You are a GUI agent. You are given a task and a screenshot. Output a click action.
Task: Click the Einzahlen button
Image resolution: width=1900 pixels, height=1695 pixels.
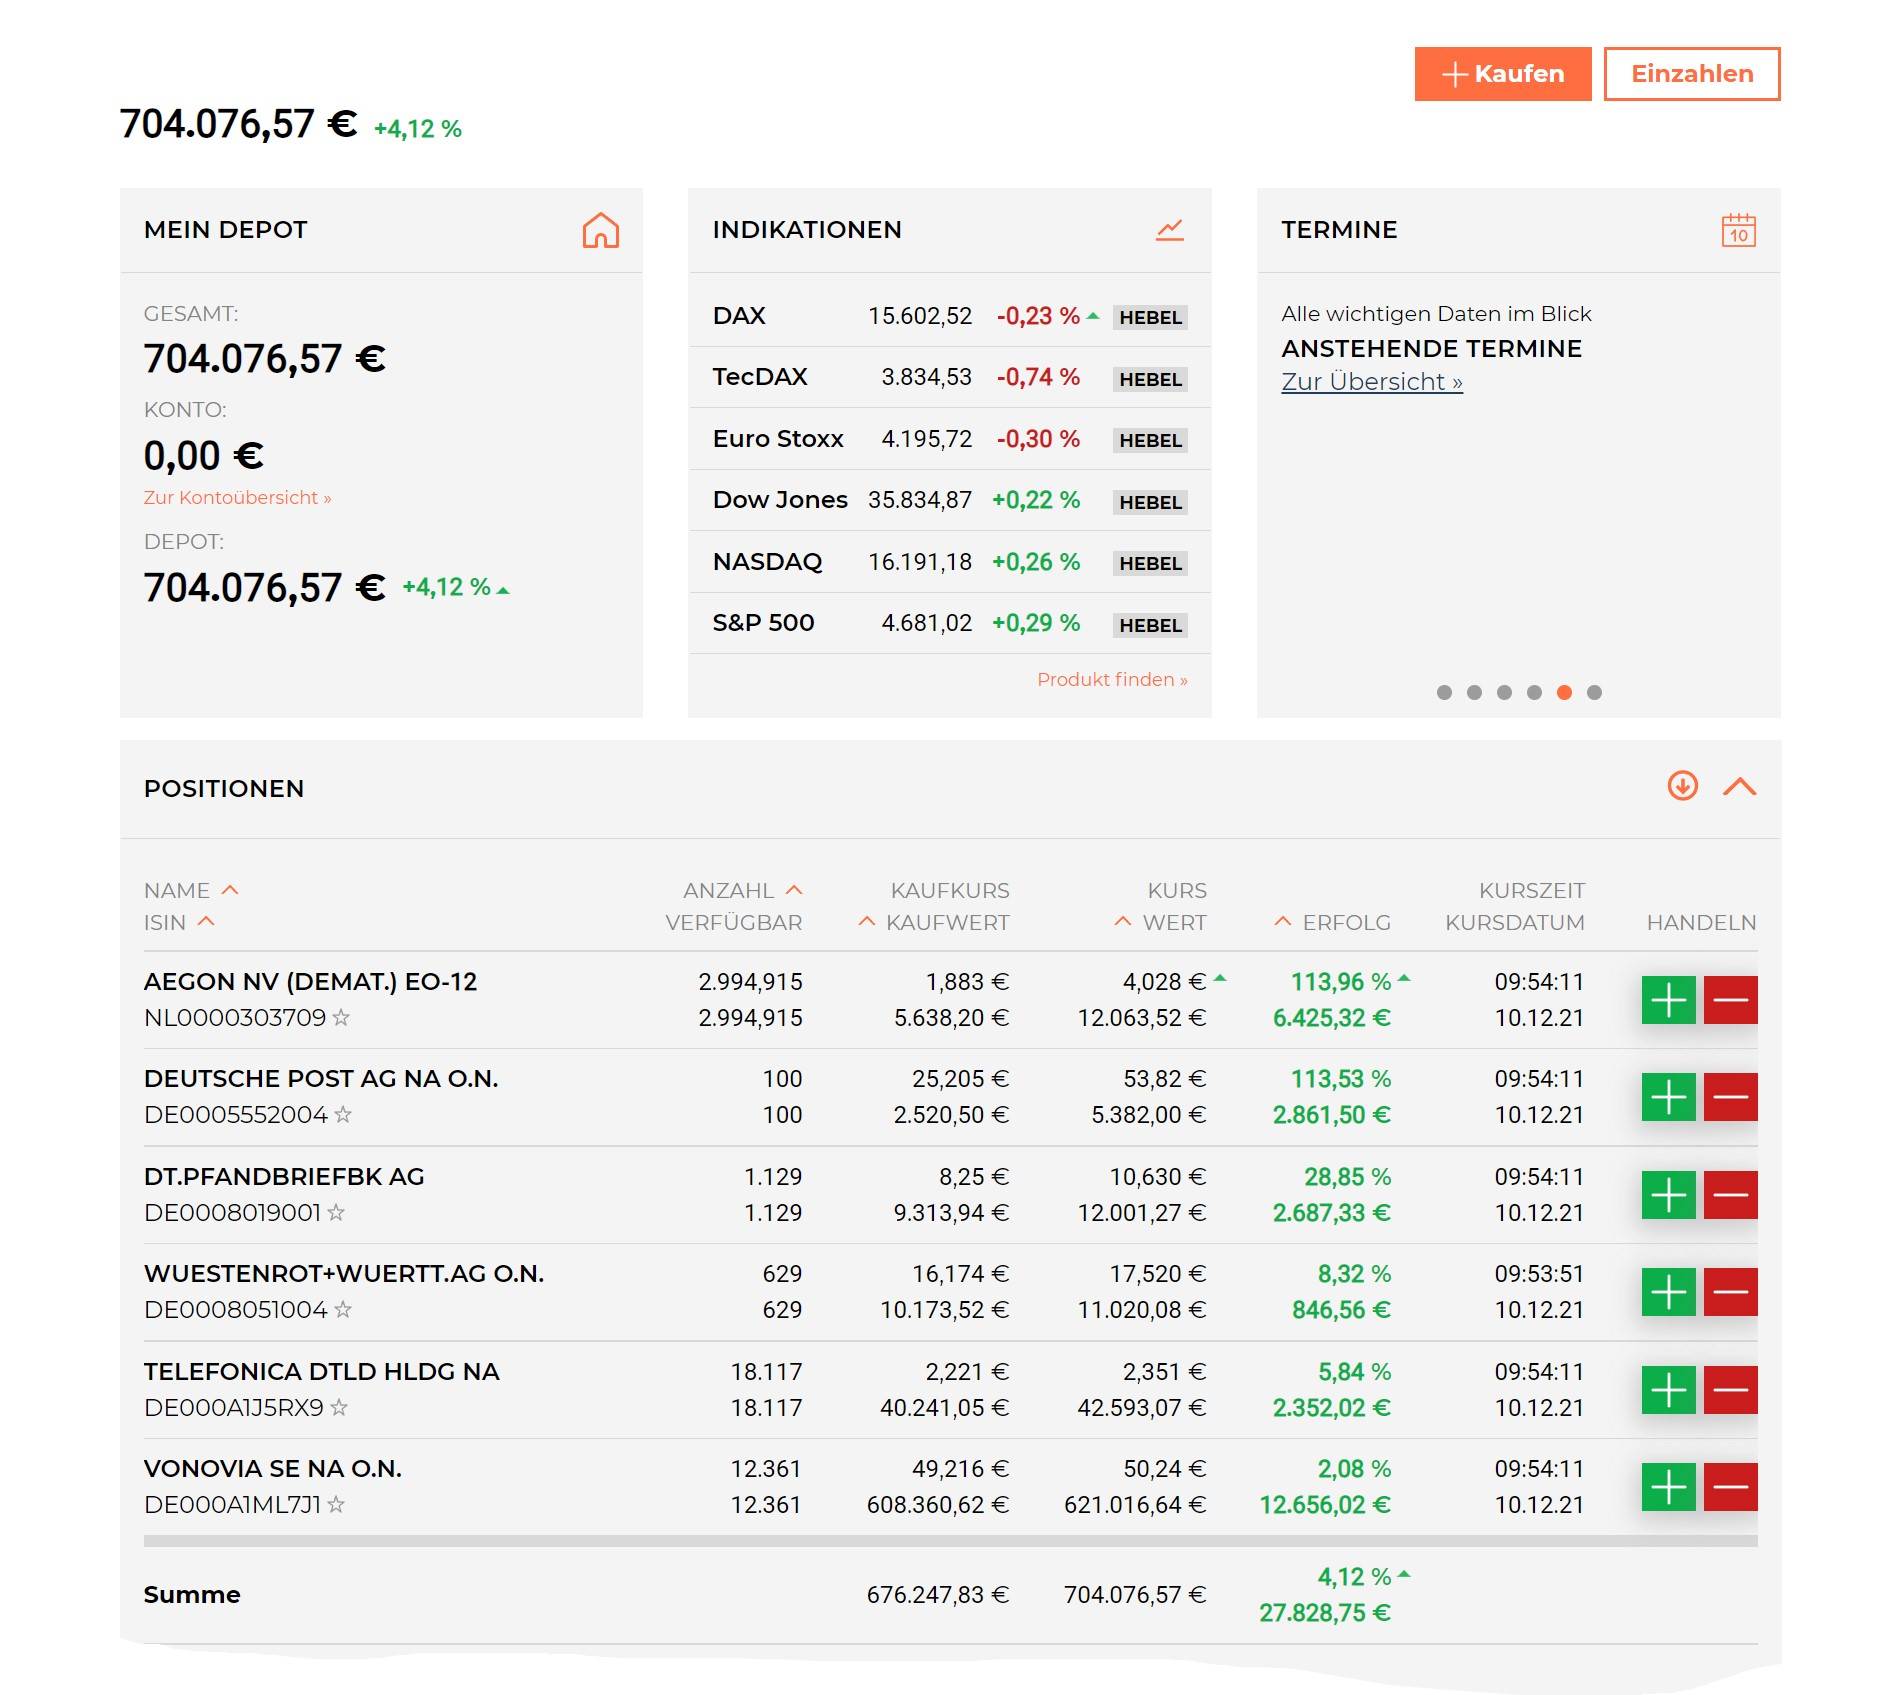pos(1692,74)
